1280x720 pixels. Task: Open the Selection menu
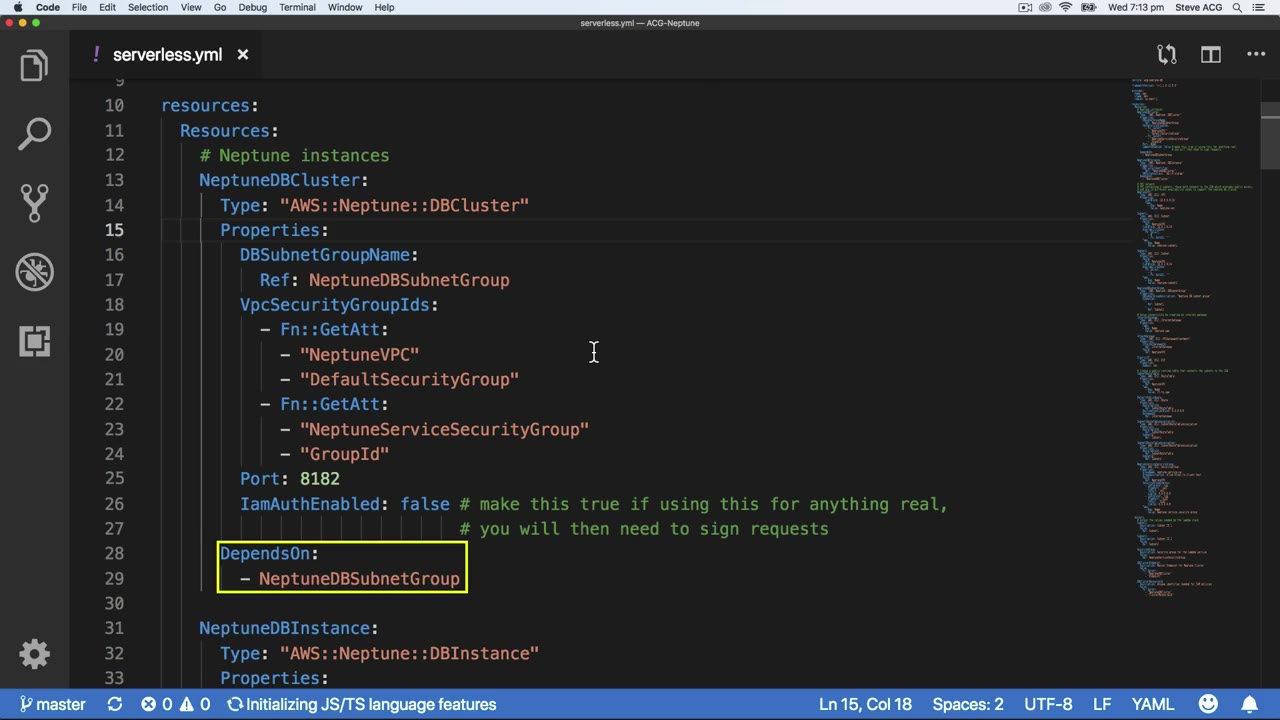click(x=147, y=7)
